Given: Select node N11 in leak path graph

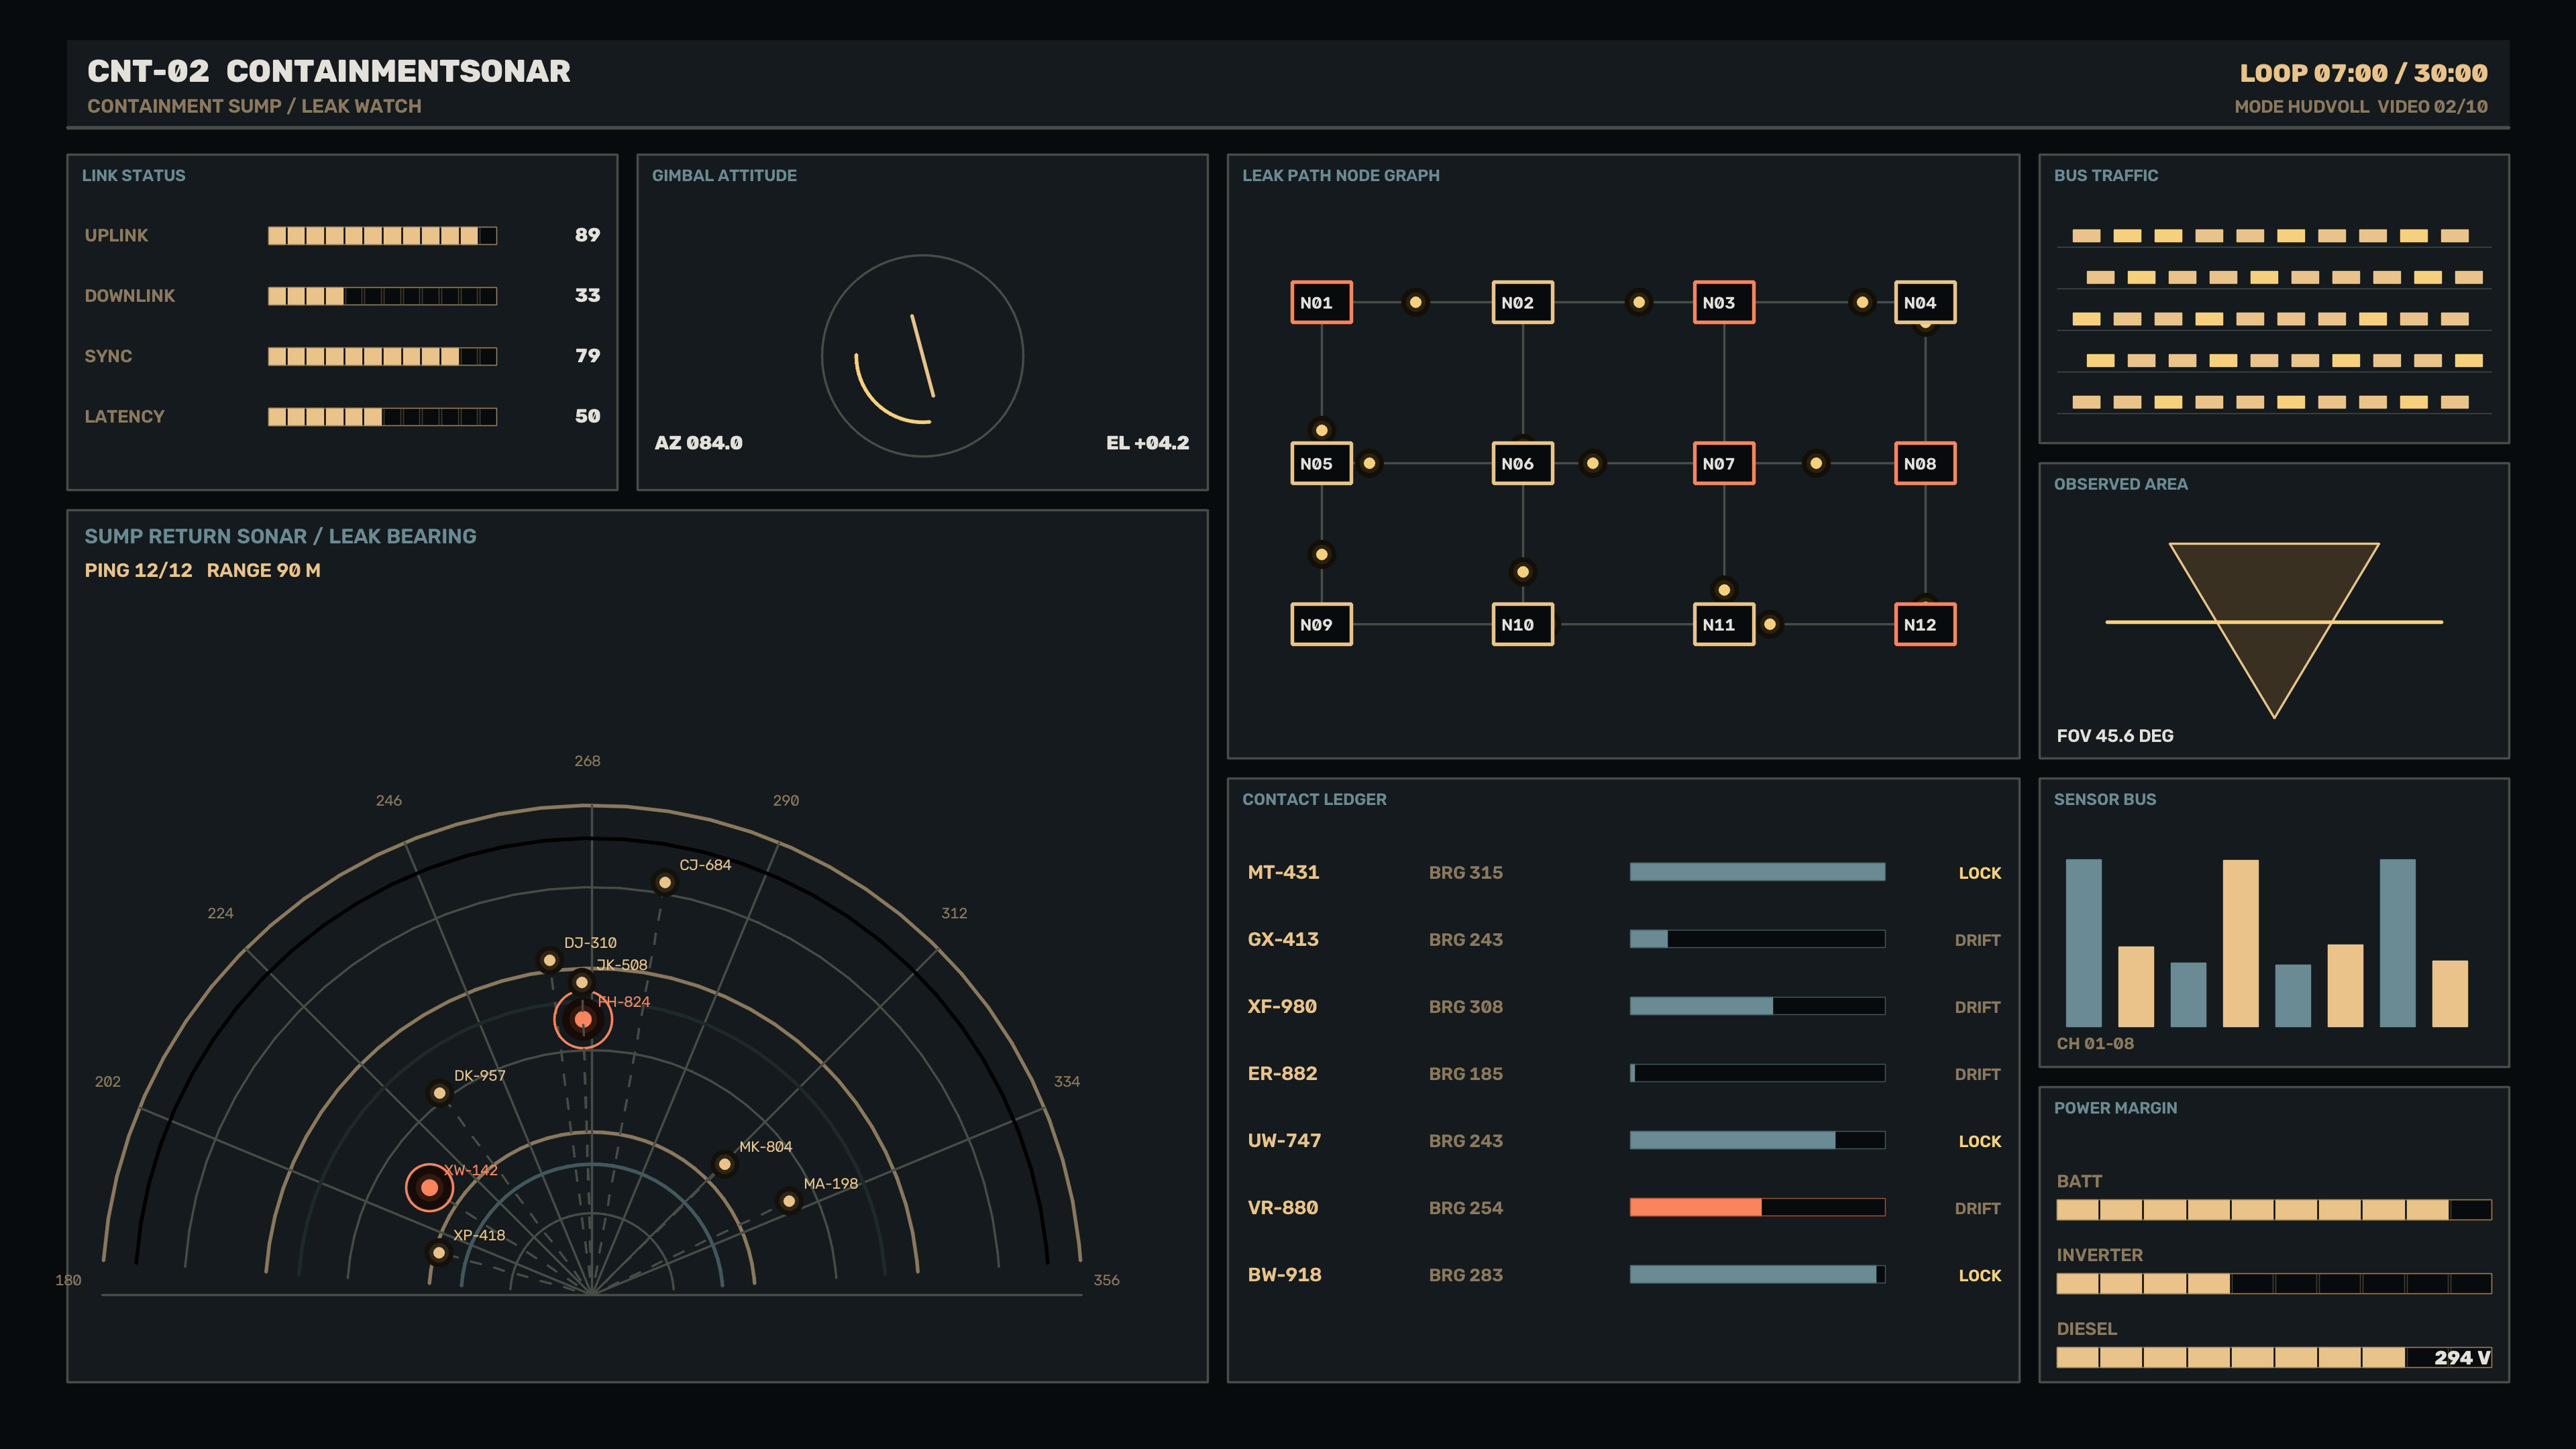Looking at the screenshot, I should pos(1723,624).
